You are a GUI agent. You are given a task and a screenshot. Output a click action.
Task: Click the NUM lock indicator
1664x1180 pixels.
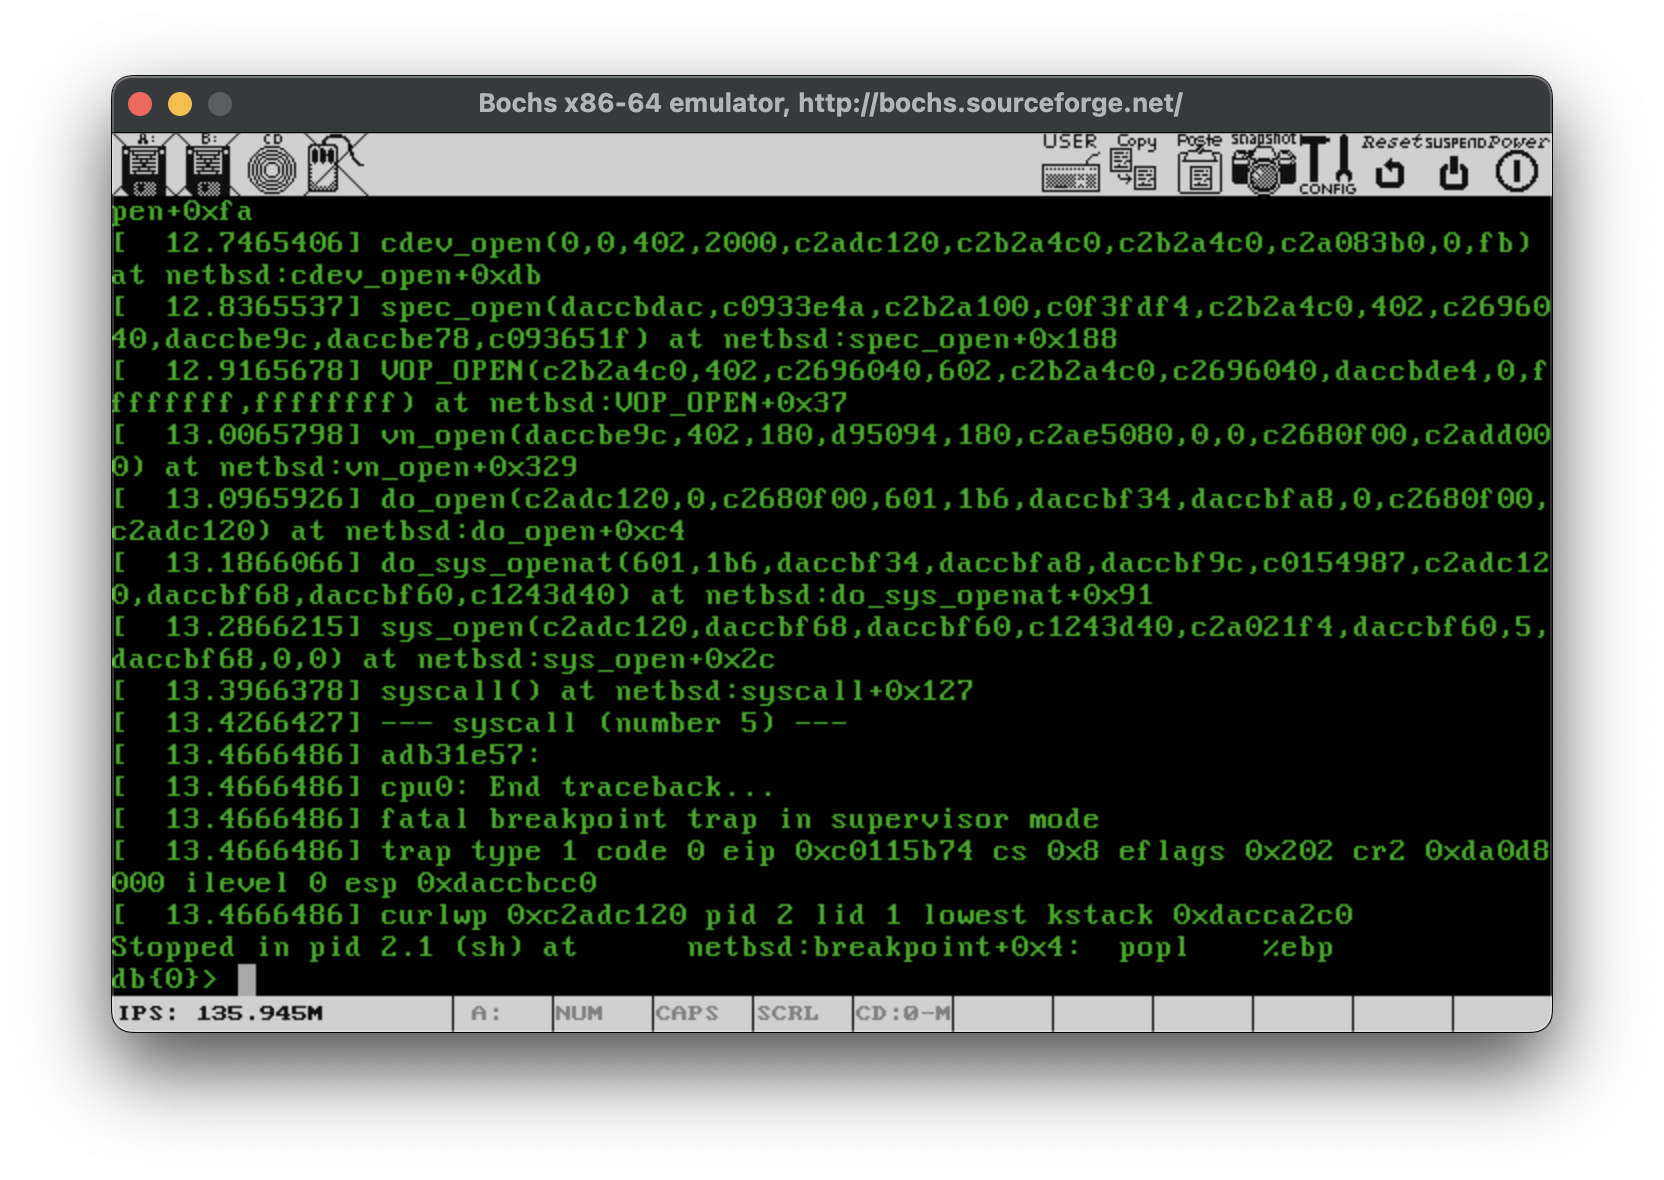point(603,1013)
